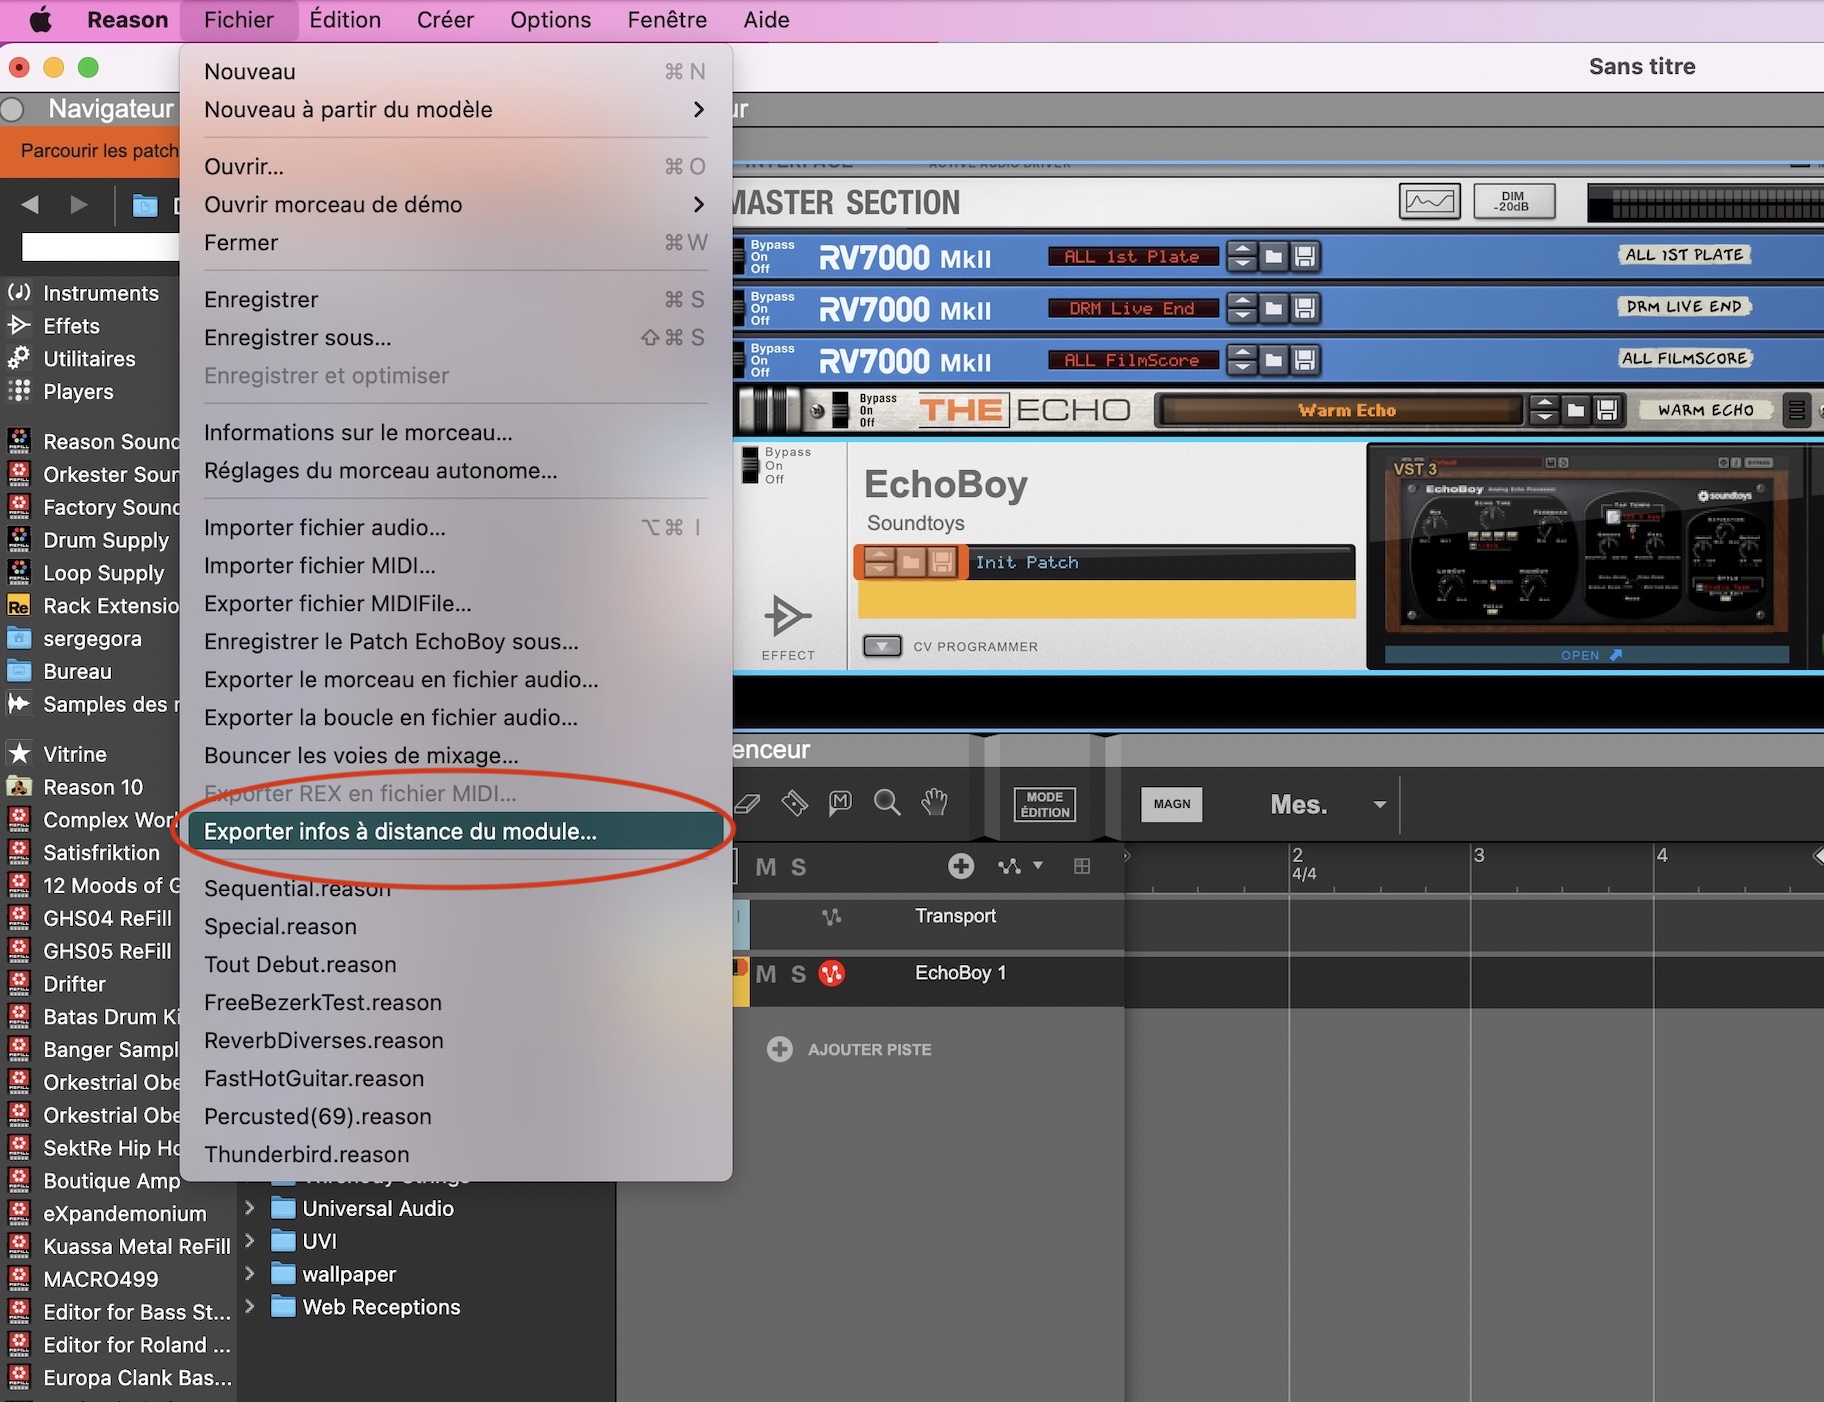Click the waveform display button in Master Section
The image size is (1824, 1402).
pyautogui.click(x=1430, y=202)
